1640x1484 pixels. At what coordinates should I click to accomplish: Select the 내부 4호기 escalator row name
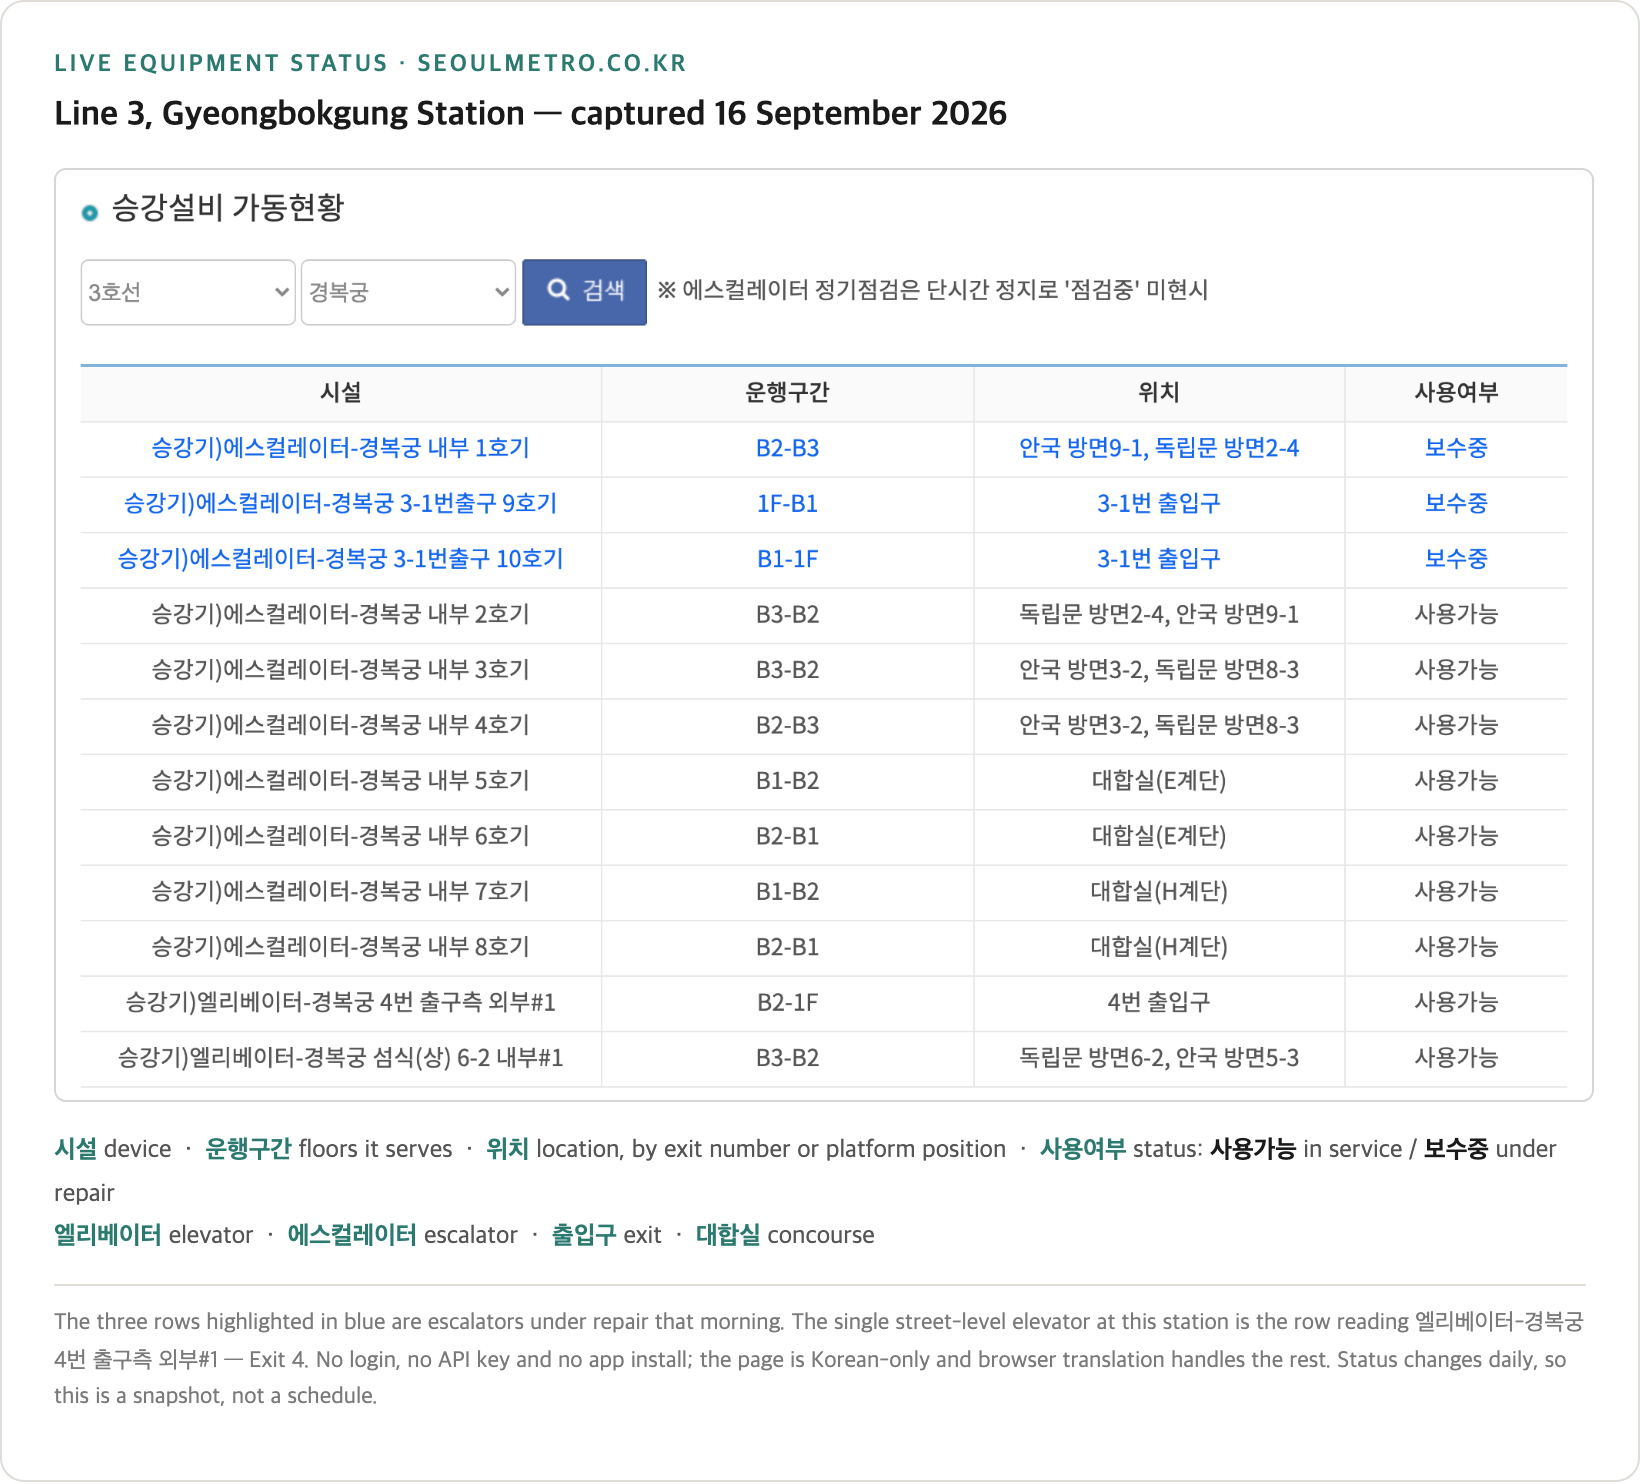[340, 725]
